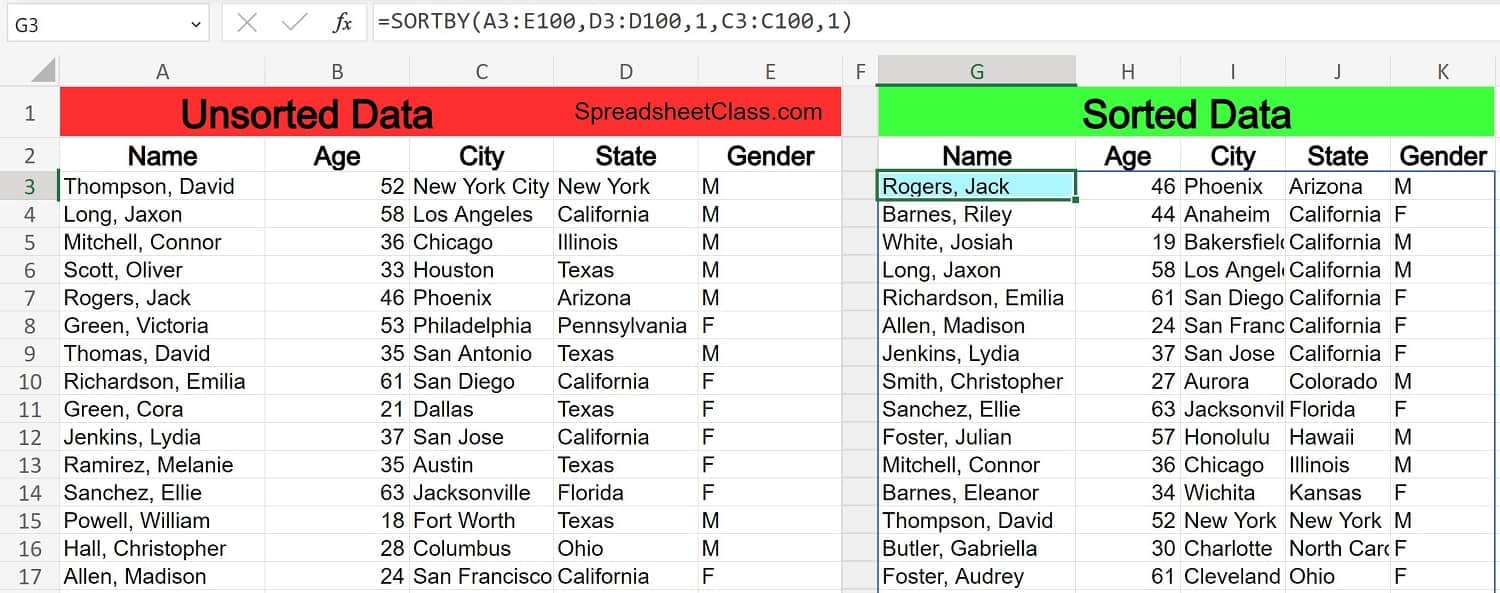Image resolution: width=1500 pixels, height=593 pixels.
Task: Click the Gender header in sorted table
Action: (x=1443, y=156)
